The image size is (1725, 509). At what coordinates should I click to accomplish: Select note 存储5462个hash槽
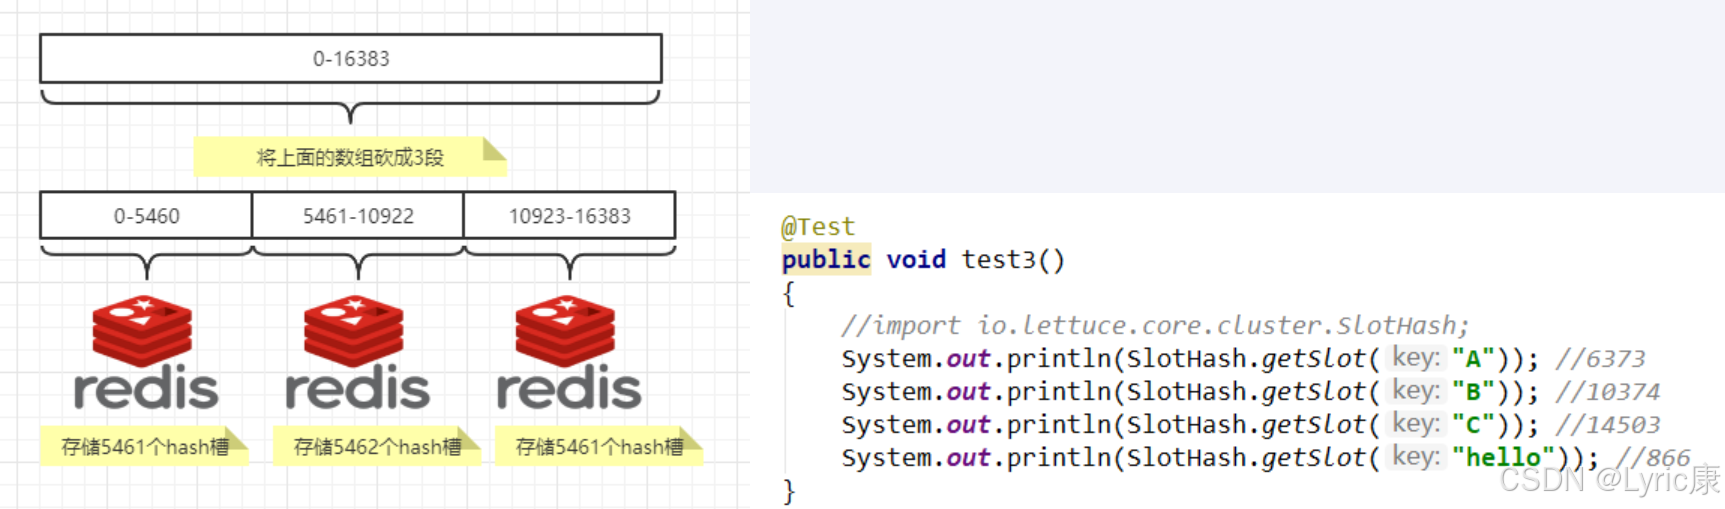377,446
